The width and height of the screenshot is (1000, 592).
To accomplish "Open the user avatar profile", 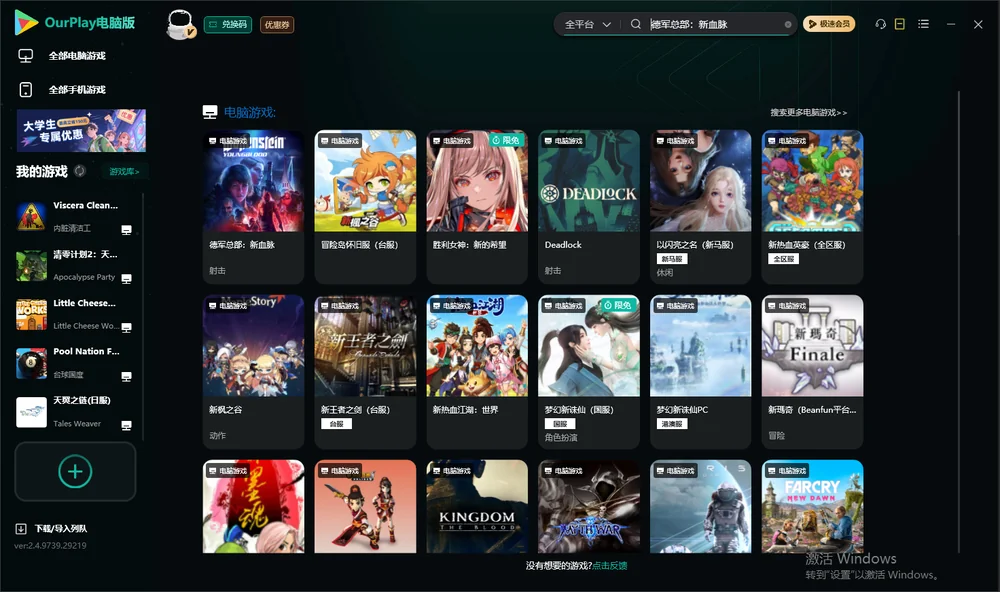I will pos(180,24).
